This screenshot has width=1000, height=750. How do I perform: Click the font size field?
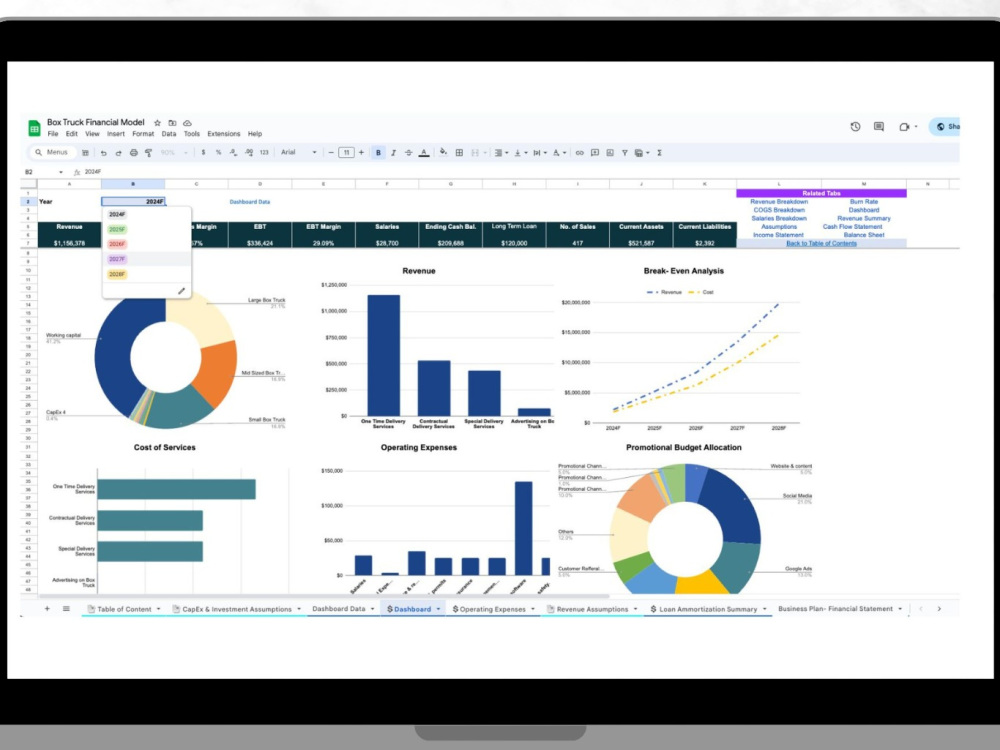pyautogui.click(x=346, y=153)
